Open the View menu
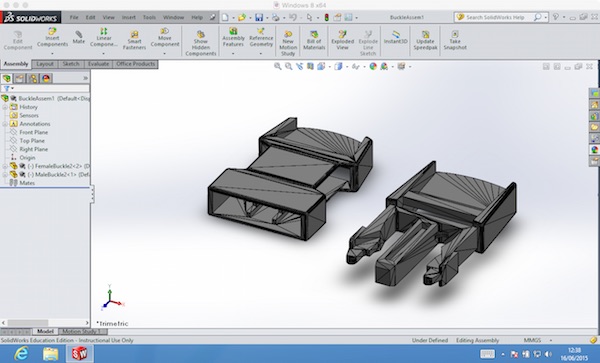The image size is (600, 363). [108, 17]
